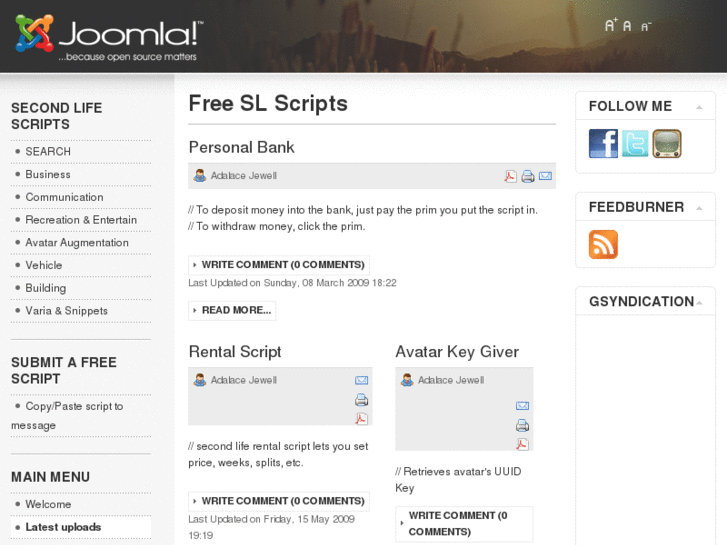Open the PDF icon for Avatar Key Giver
The image size is (727, 545).
point(522,444)
